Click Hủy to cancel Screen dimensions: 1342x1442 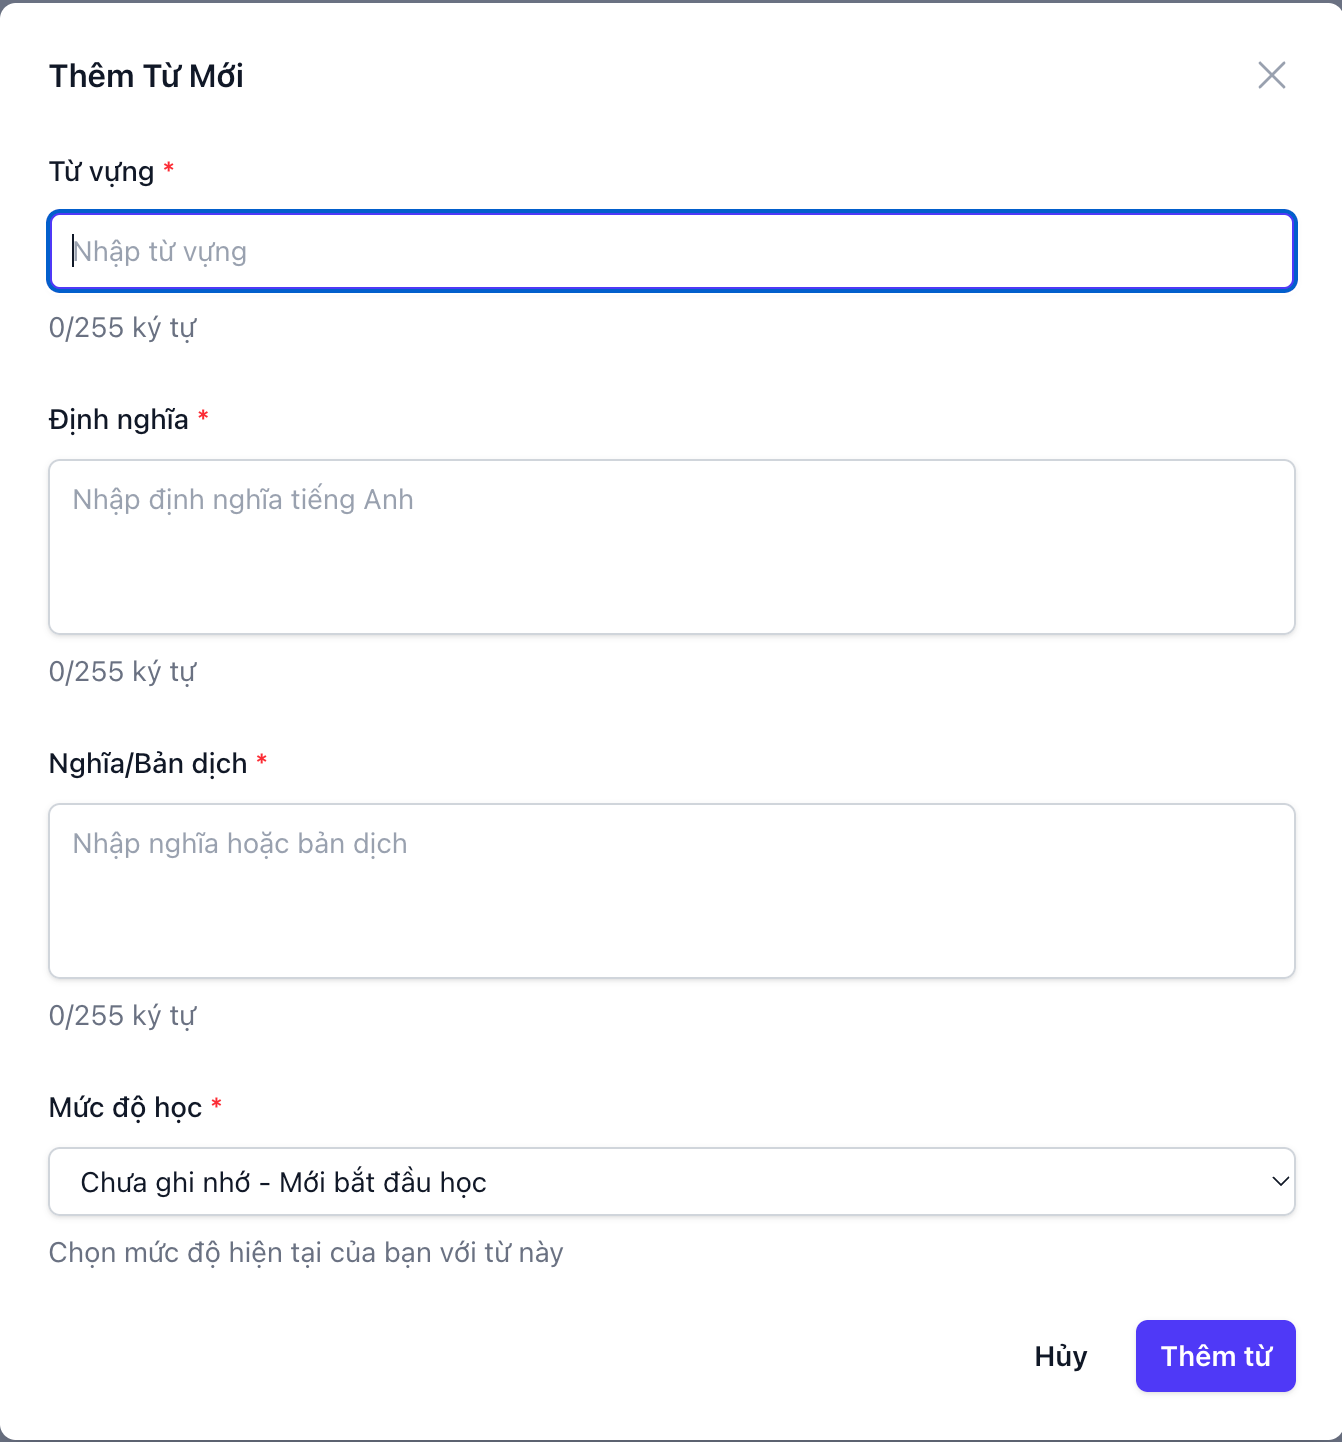point(1060,1356)
